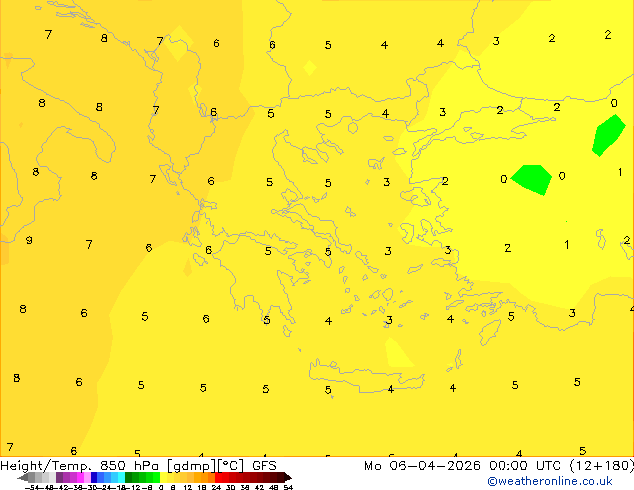Click the dark maroon right arrow end of the legend
Image resolution: width=634 pixels, height=490 pixels.
pos(288,477)
